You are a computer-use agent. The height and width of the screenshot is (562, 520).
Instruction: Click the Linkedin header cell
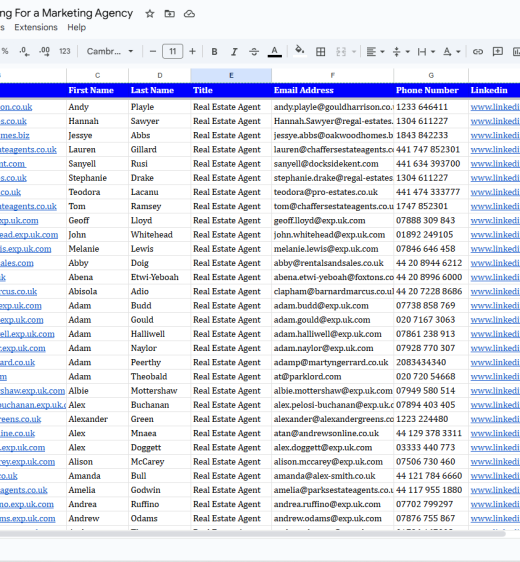[x=494, y=90]
